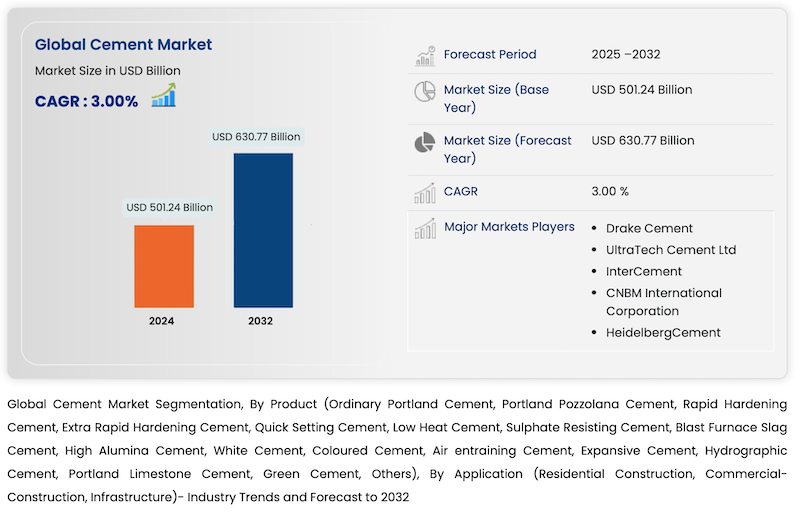Click the Major Markets Players icon
This screenshot has height=516, width=800.
pyautogui.click(x=425, y=229)
